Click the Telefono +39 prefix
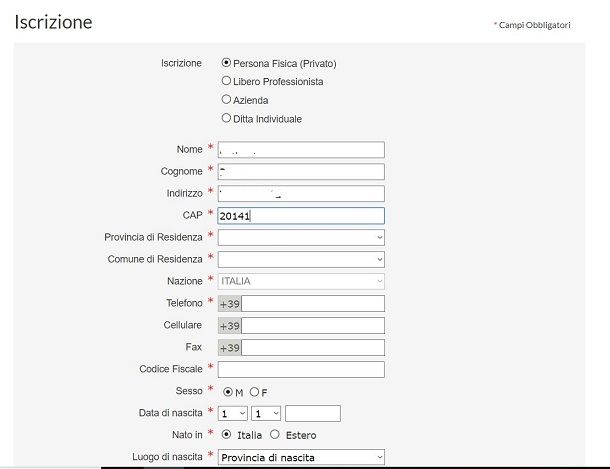 [230, 303]
